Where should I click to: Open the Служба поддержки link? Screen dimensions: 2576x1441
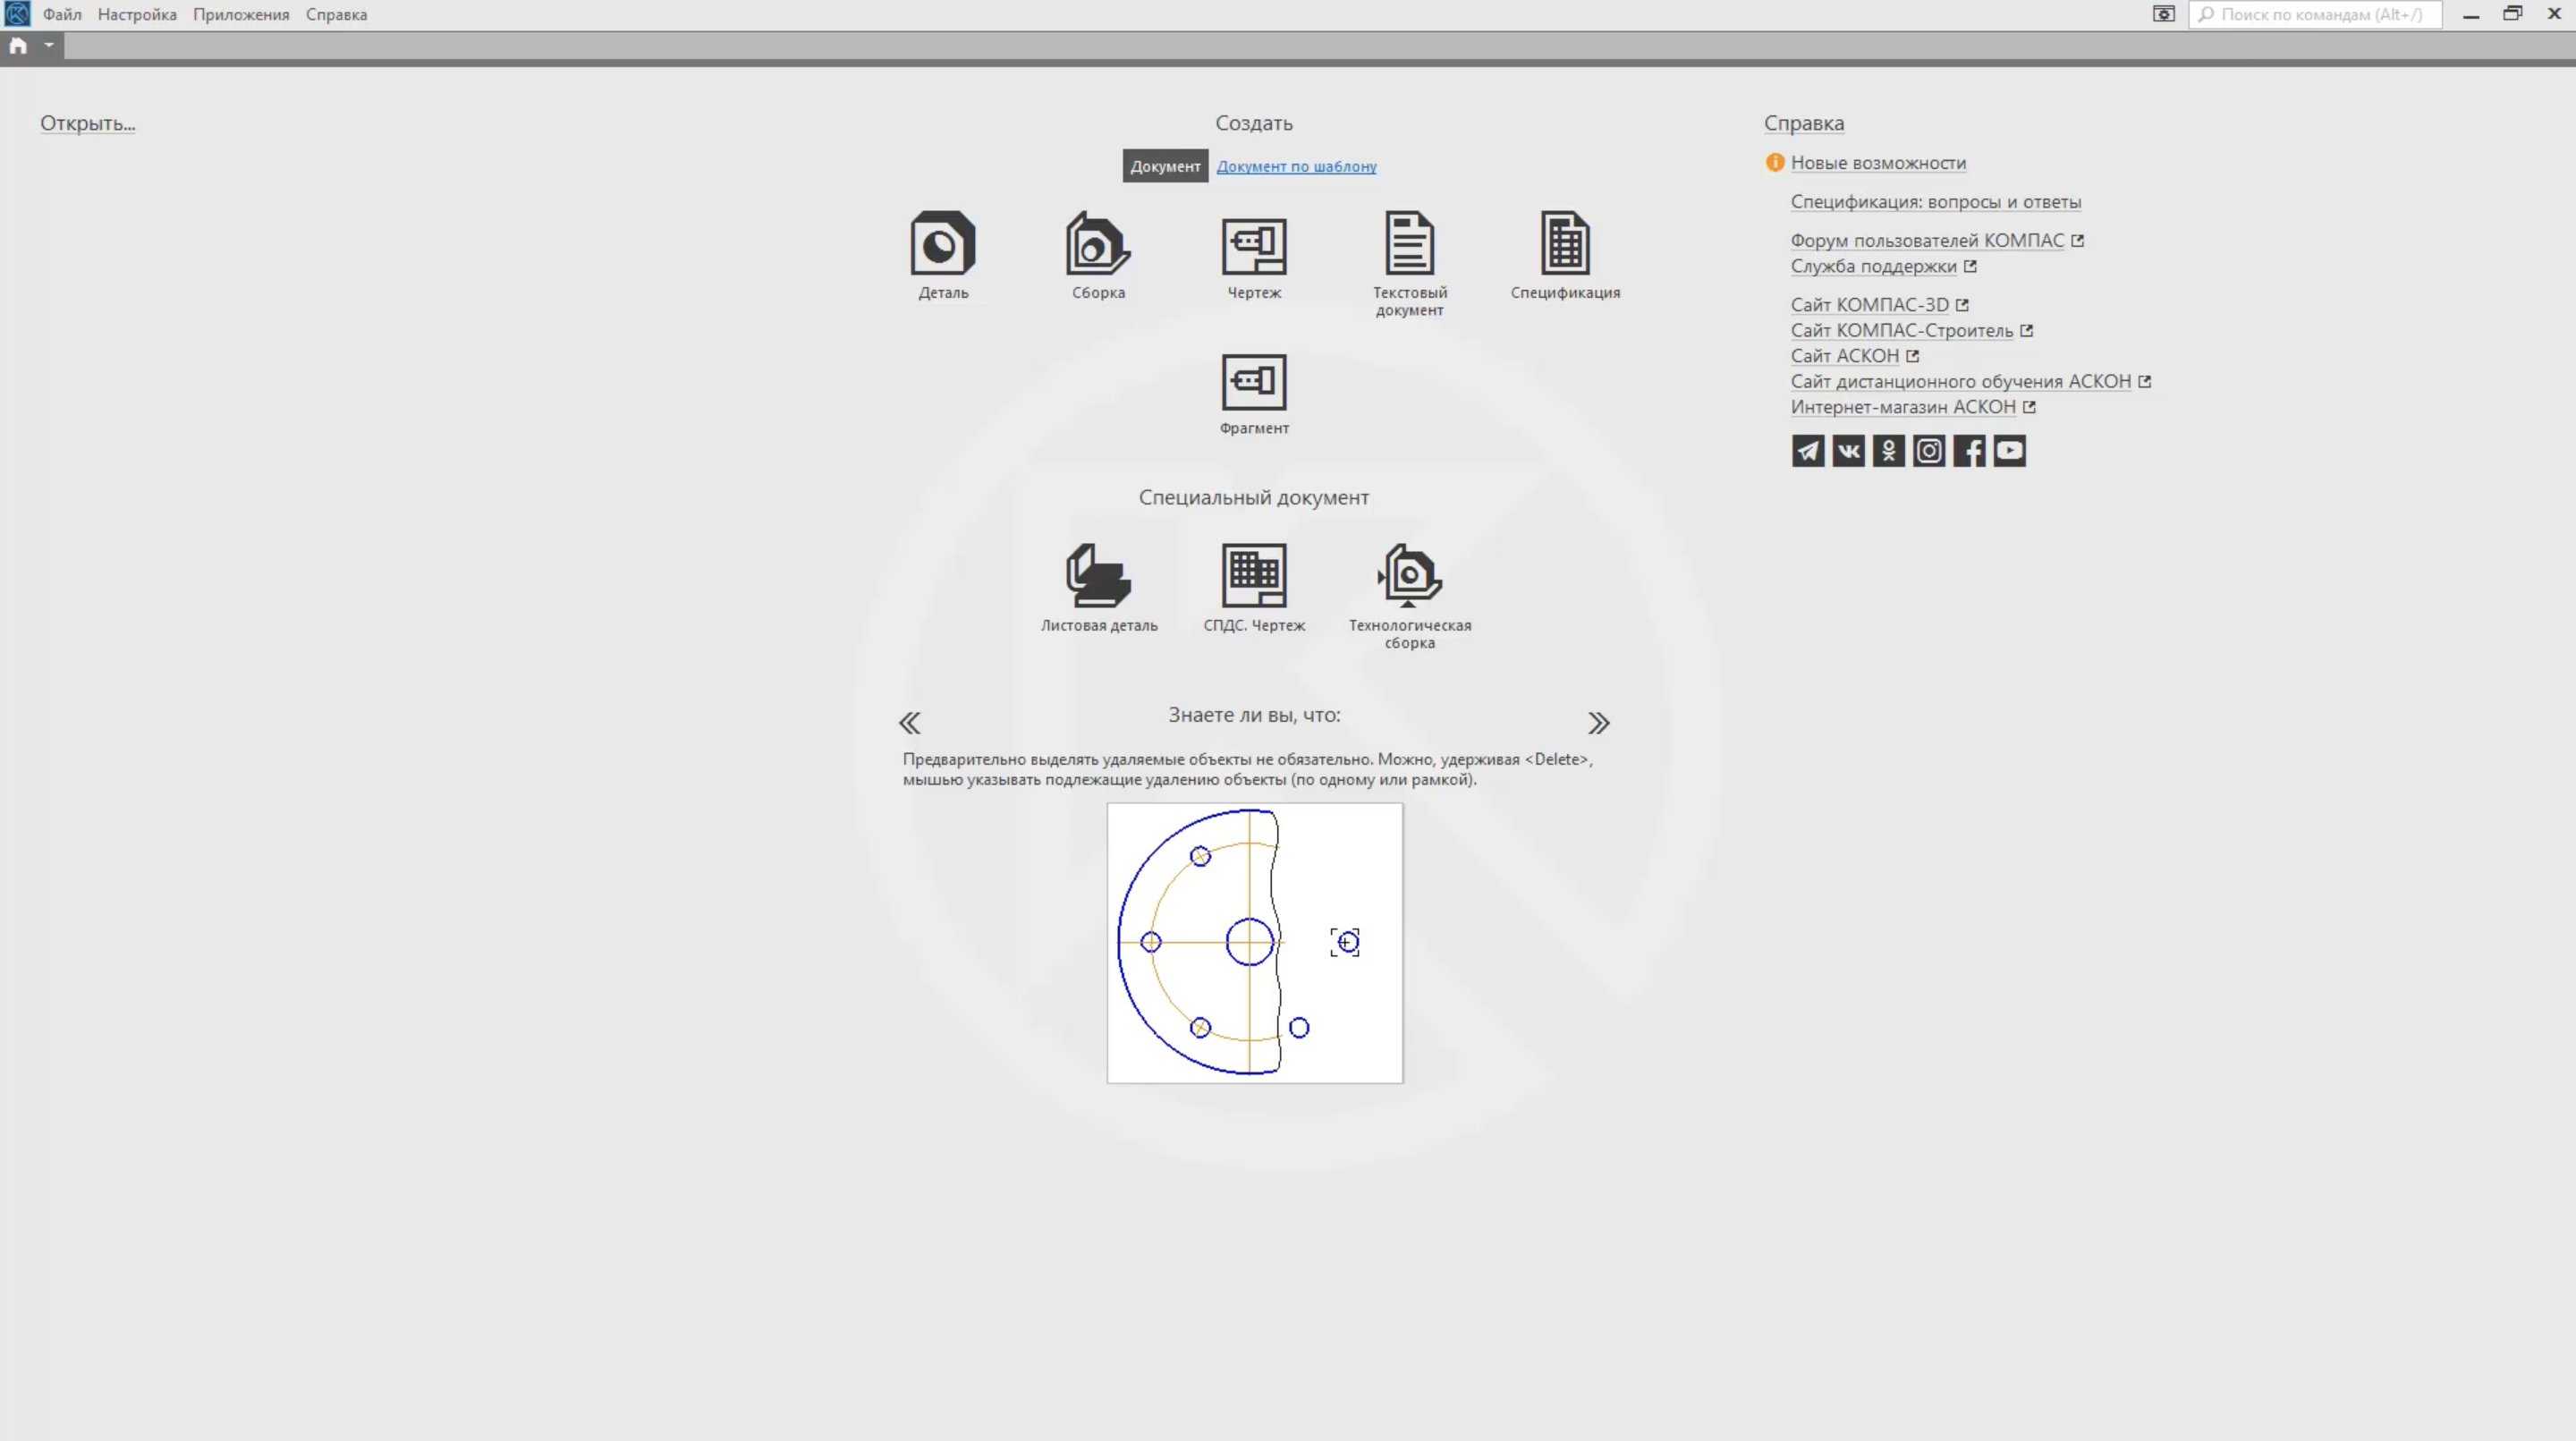click(x=1873, y=266)
